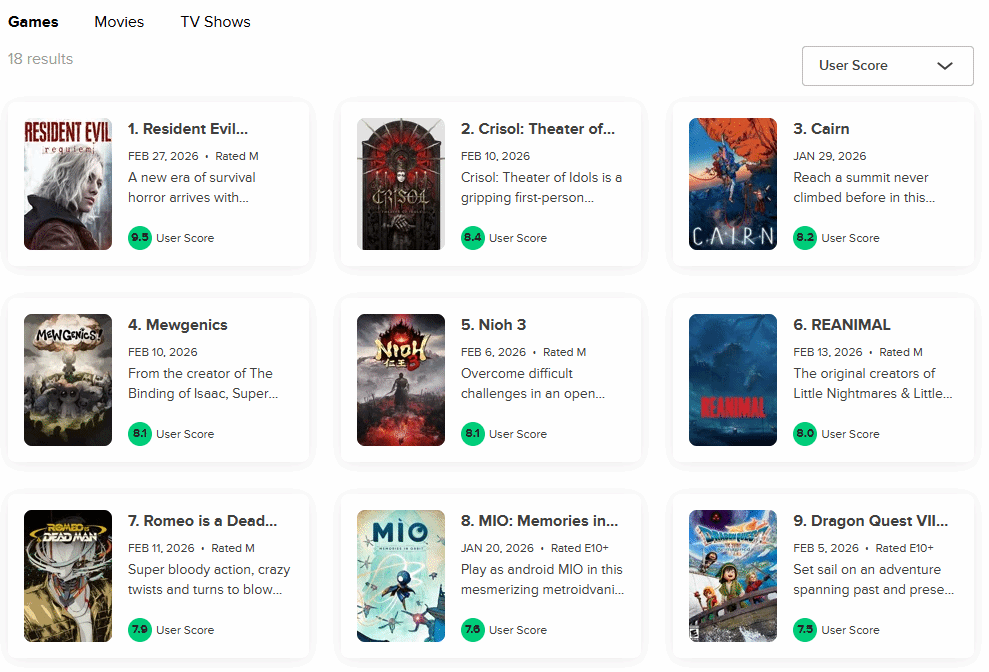Open the Resident Evil Requiem cover image
Screen dimensions: 989x672
(68, 184)
